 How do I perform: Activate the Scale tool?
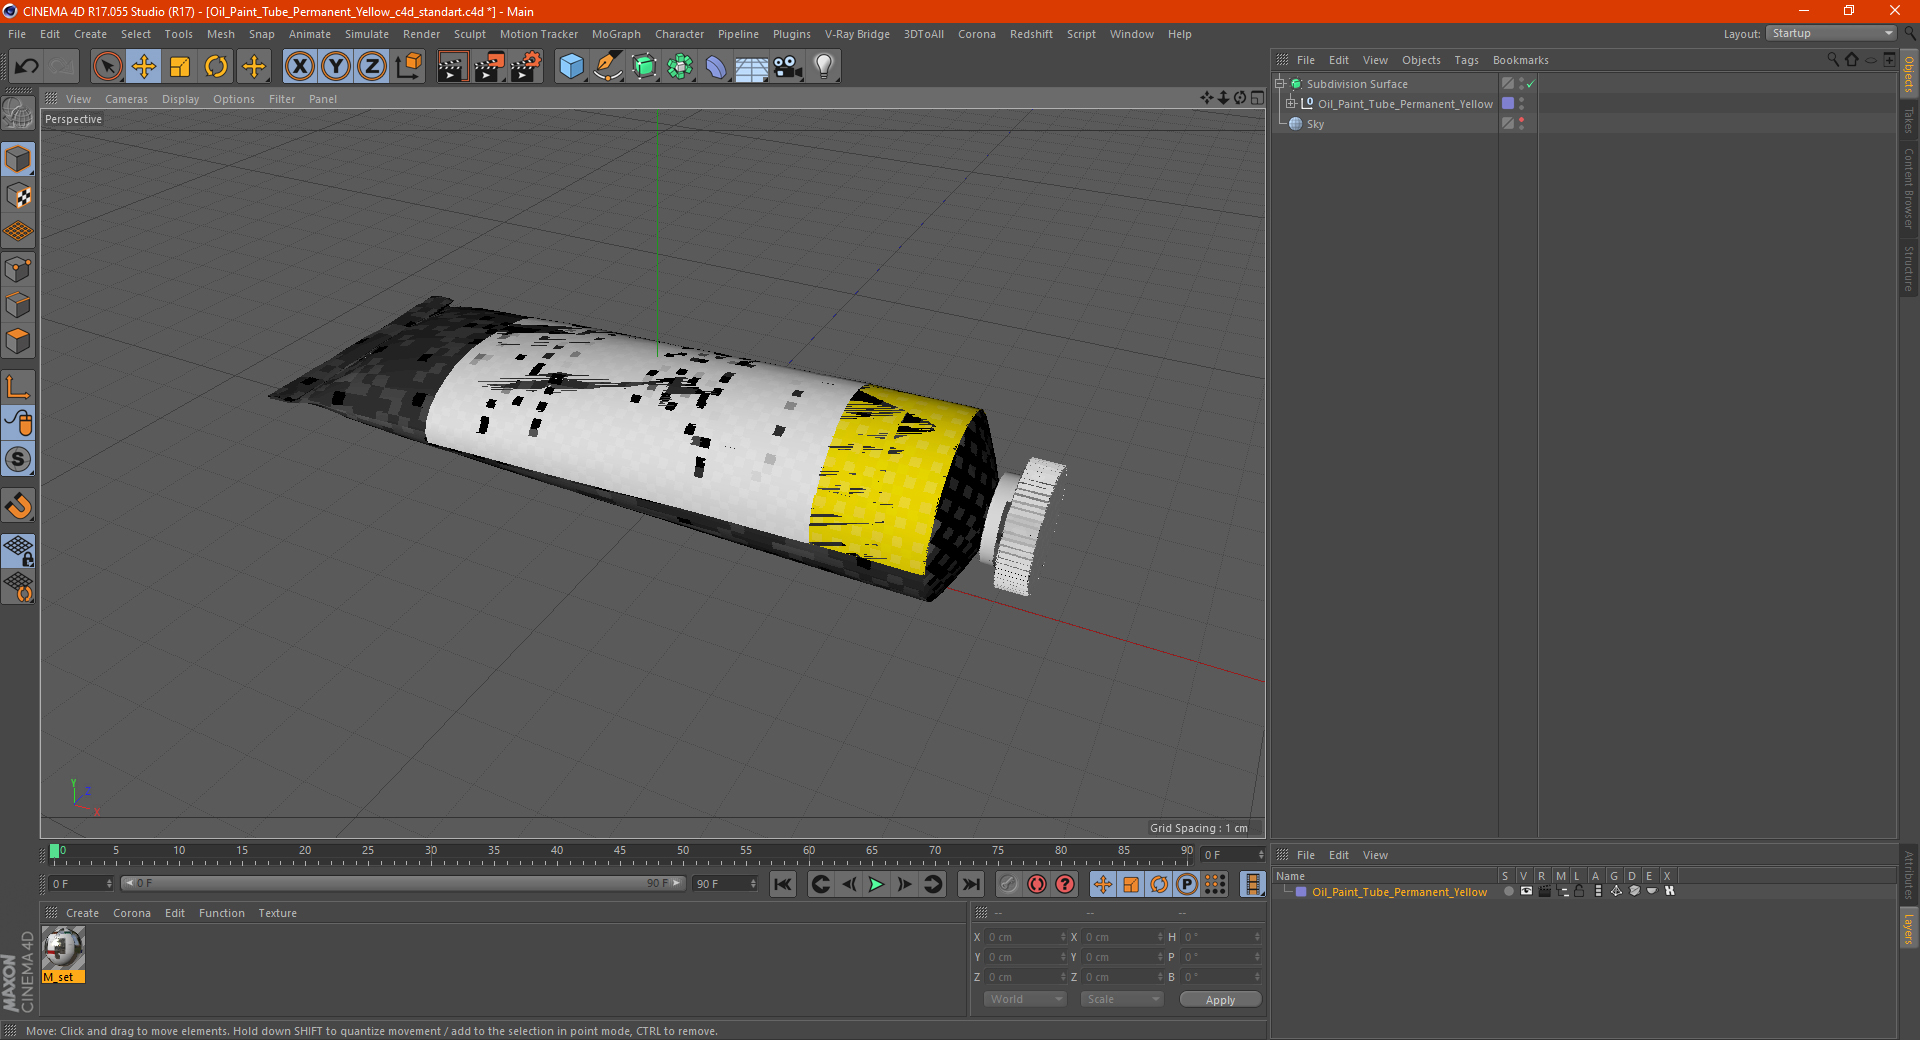(x=180, y=67)
